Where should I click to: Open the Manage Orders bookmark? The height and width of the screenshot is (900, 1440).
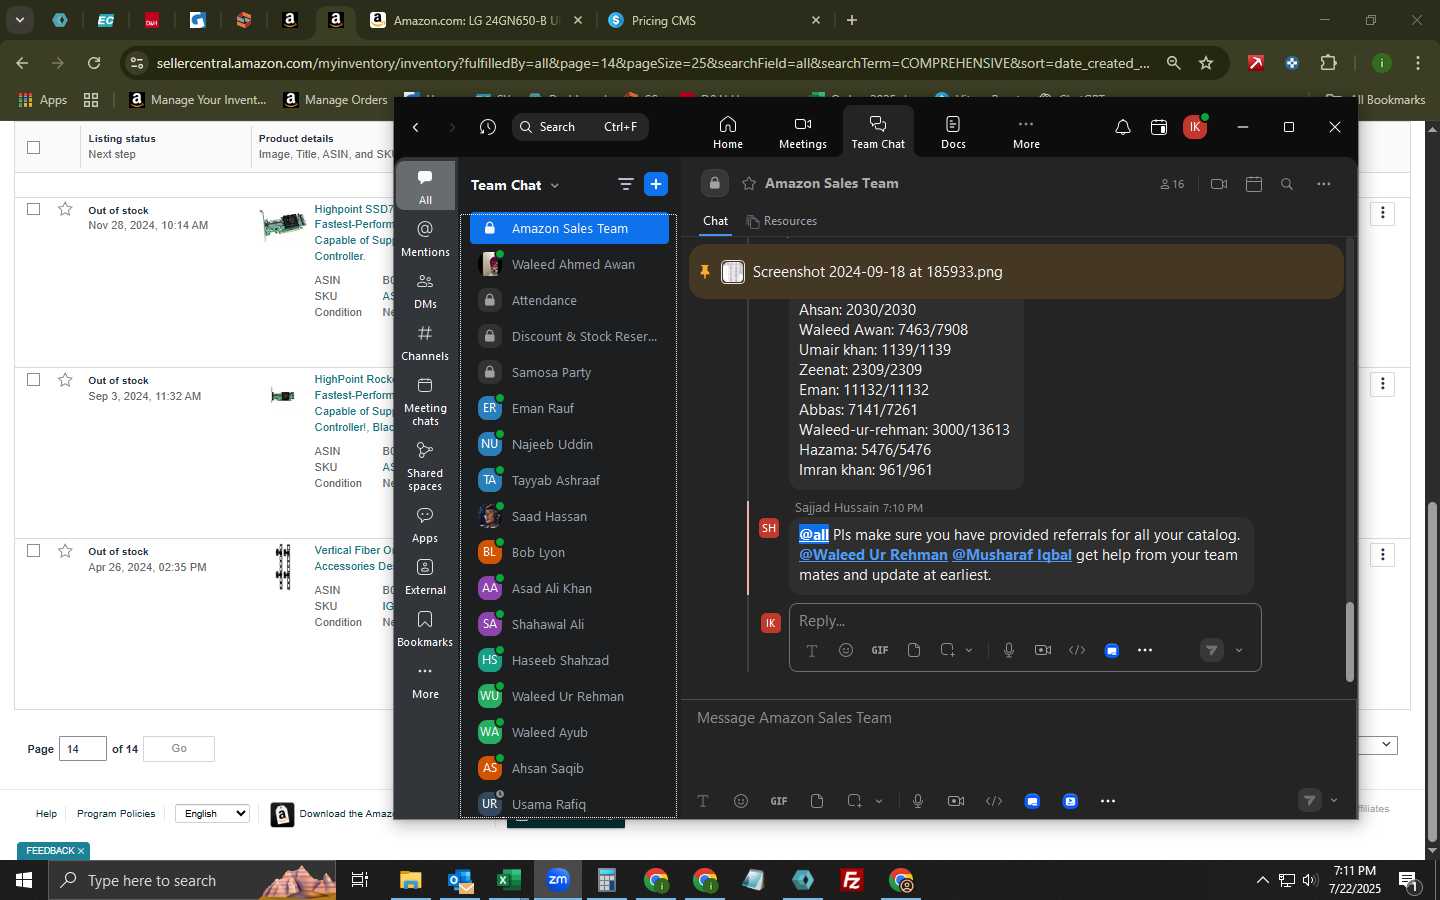click(336, 99)
